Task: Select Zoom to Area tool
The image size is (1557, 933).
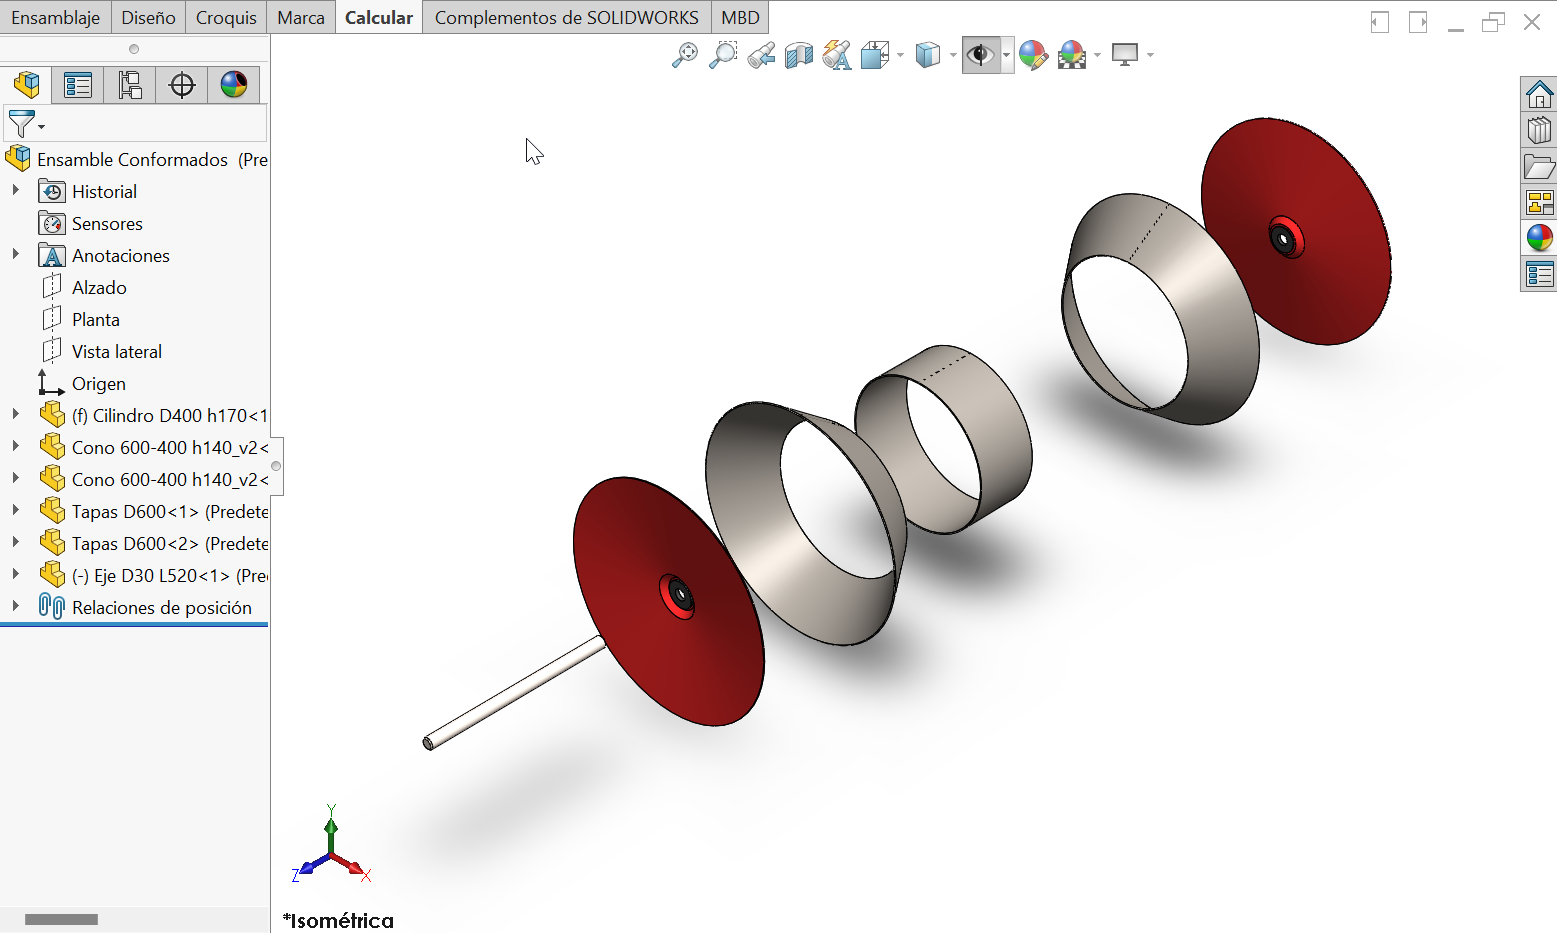Action: click(x=723, y=55)
